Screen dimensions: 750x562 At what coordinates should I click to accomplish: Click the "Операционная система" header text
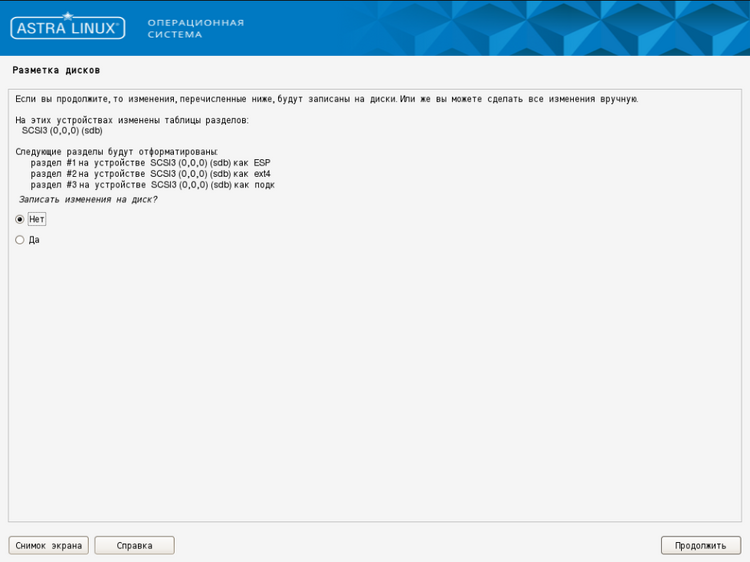click(195, 28)
